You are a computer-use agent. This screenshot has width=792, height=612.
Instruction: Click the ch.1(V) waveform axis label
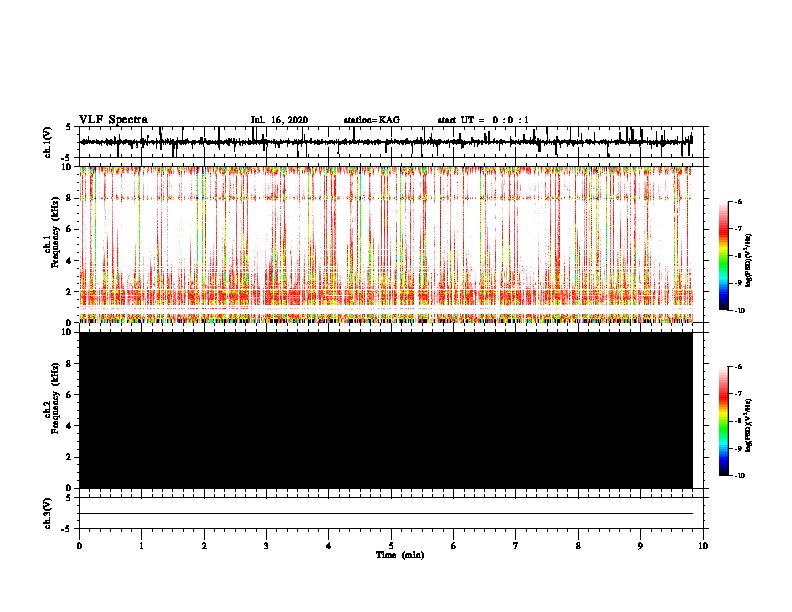pos(47,142)
